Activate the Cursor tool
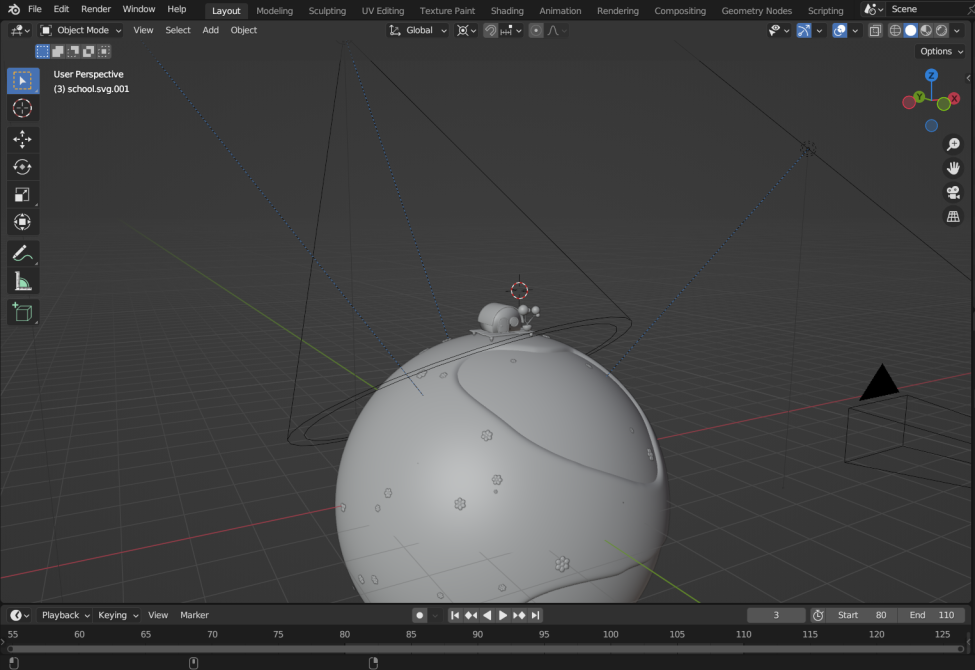The width and height of the screenshot is (975, 670). [23, 108]
